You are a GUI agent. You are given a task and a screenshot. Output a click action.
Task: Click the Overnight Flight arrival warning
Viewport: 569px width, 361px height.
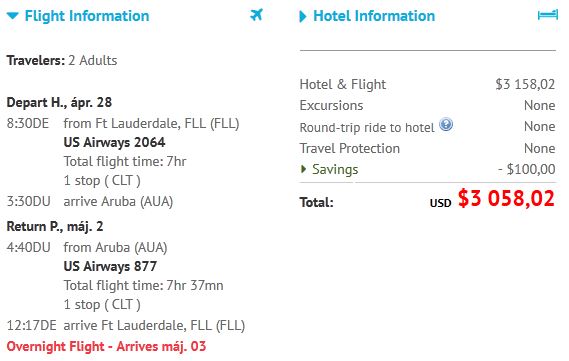click(106, 346)
